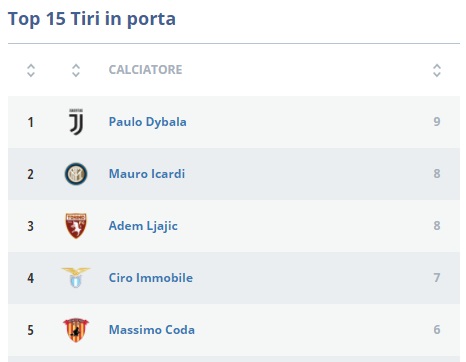Click the Top 15 Tiri in porta heading
466x362 pixels.
tap(92, 19)
